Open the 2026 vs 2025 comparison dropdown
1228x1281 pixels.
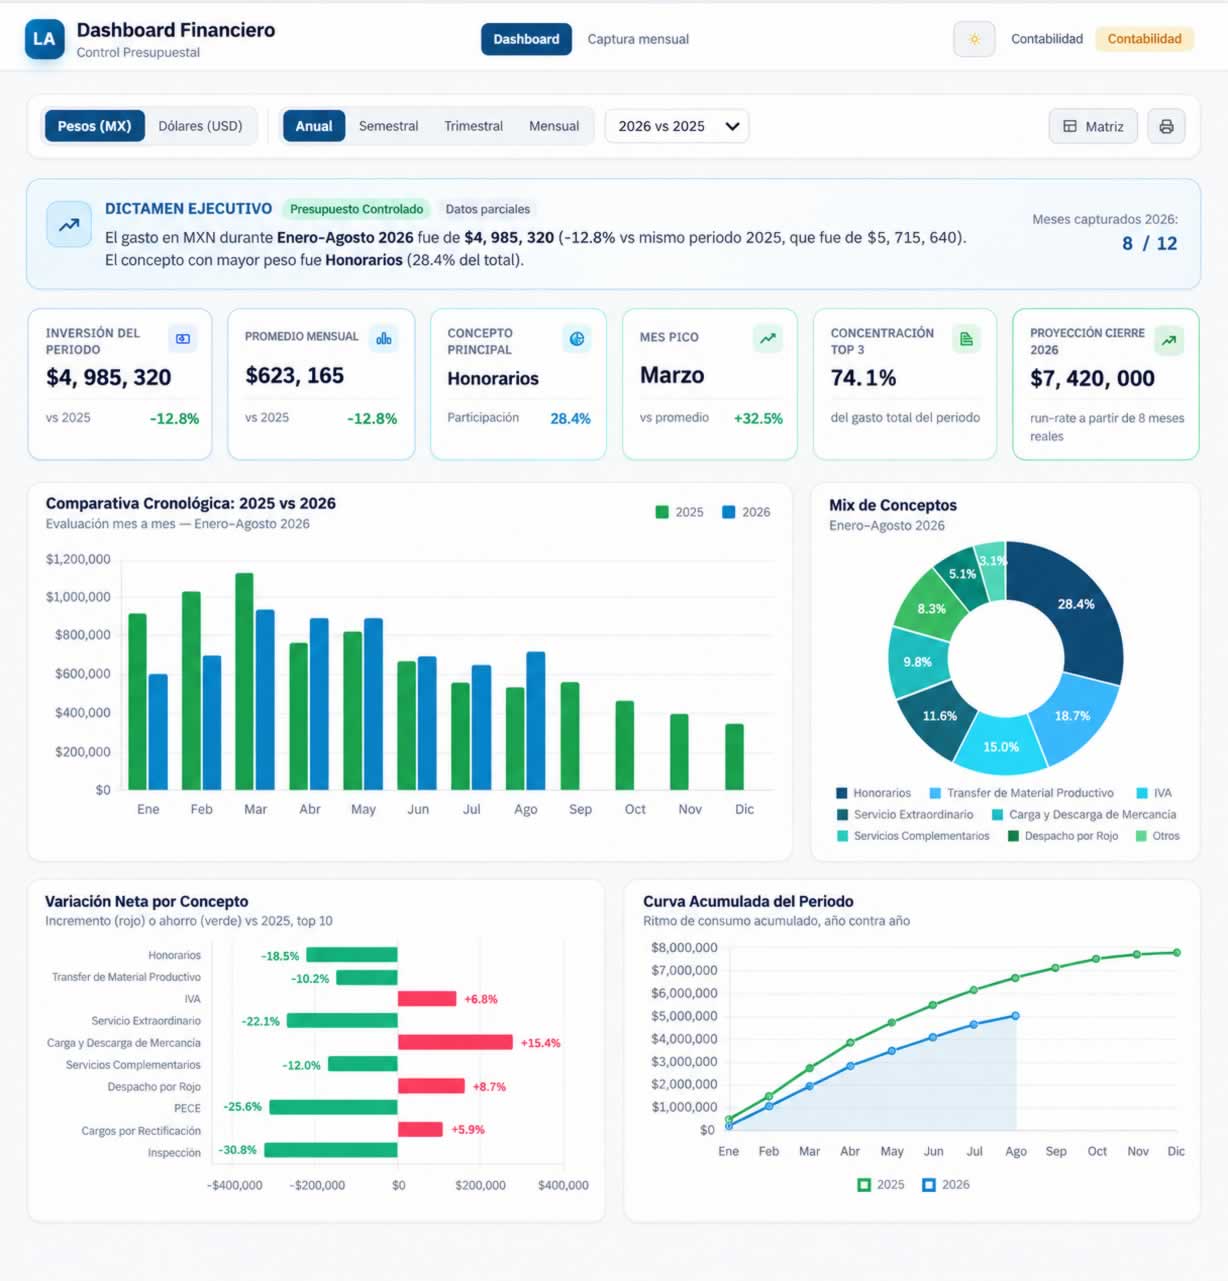(677, 126)
